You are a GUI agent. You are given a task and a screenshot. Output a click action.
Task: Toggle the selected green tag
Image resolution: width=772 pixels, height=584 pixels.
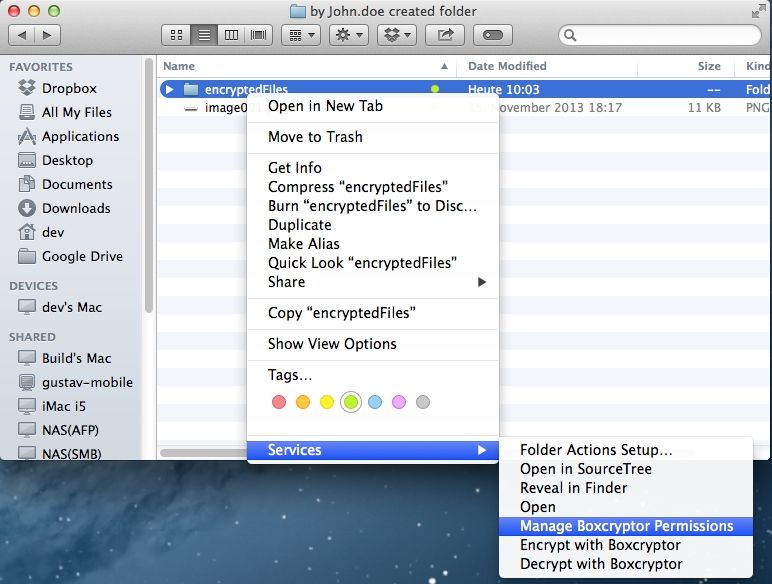(x=351, y=402)
